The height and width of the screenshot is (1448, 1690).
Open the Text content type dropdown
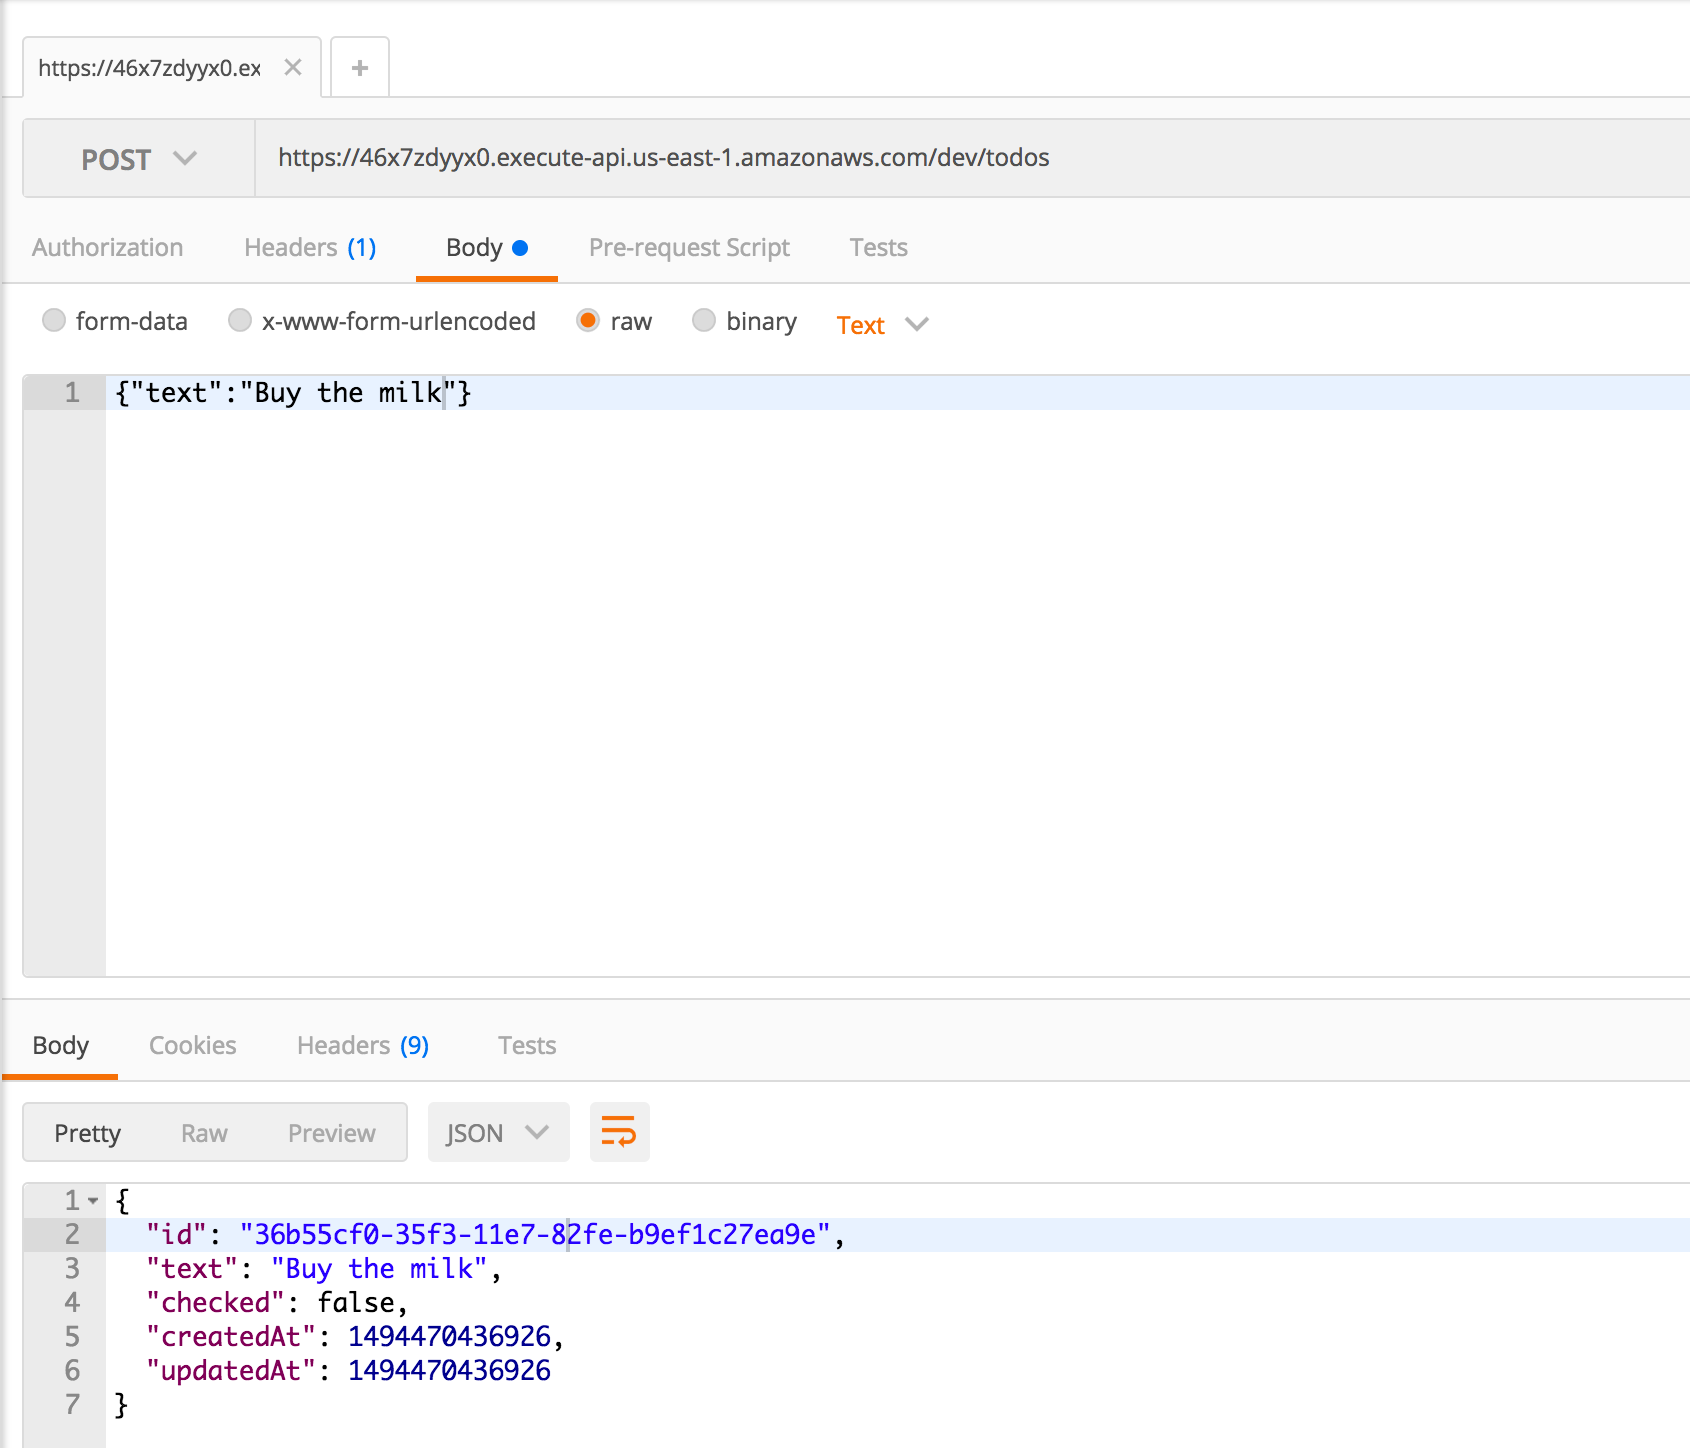pos(882,325)
